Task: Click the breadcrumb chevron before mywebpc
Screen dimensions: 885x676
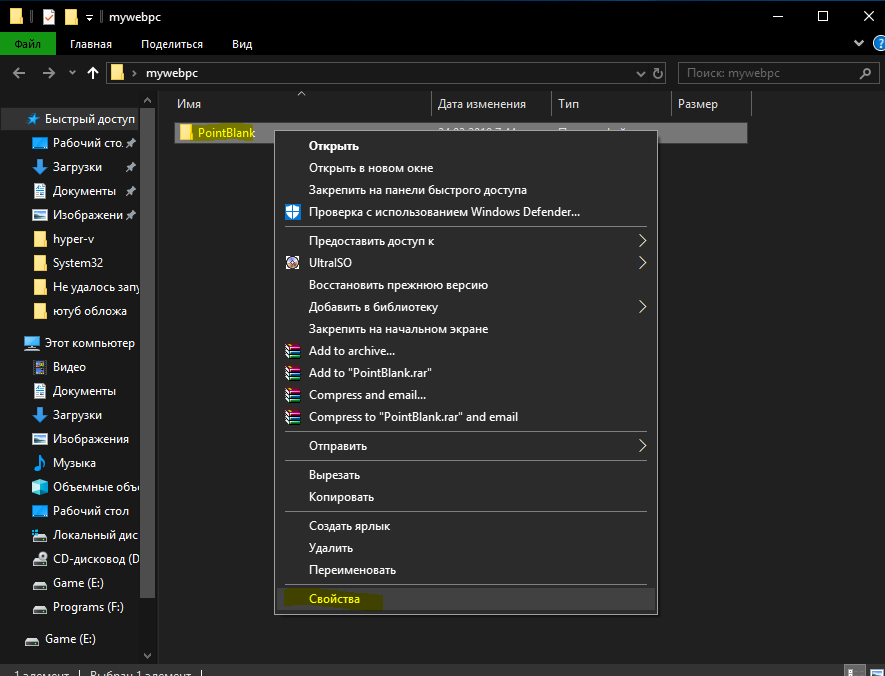Action: [134, 73]
